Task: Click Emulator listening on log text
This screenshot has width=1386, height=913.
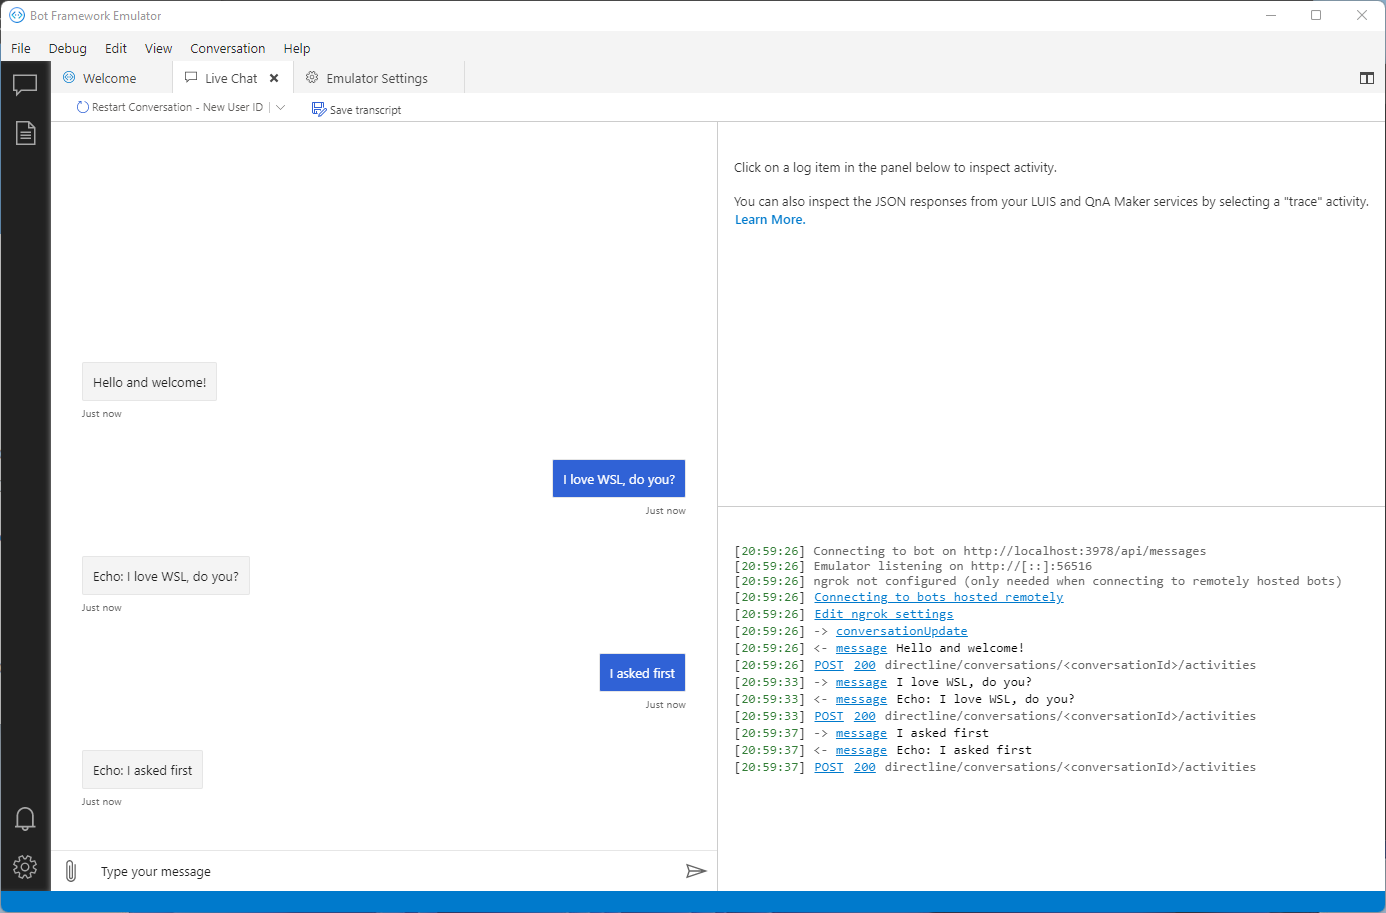Action: [x=952, y=566]
